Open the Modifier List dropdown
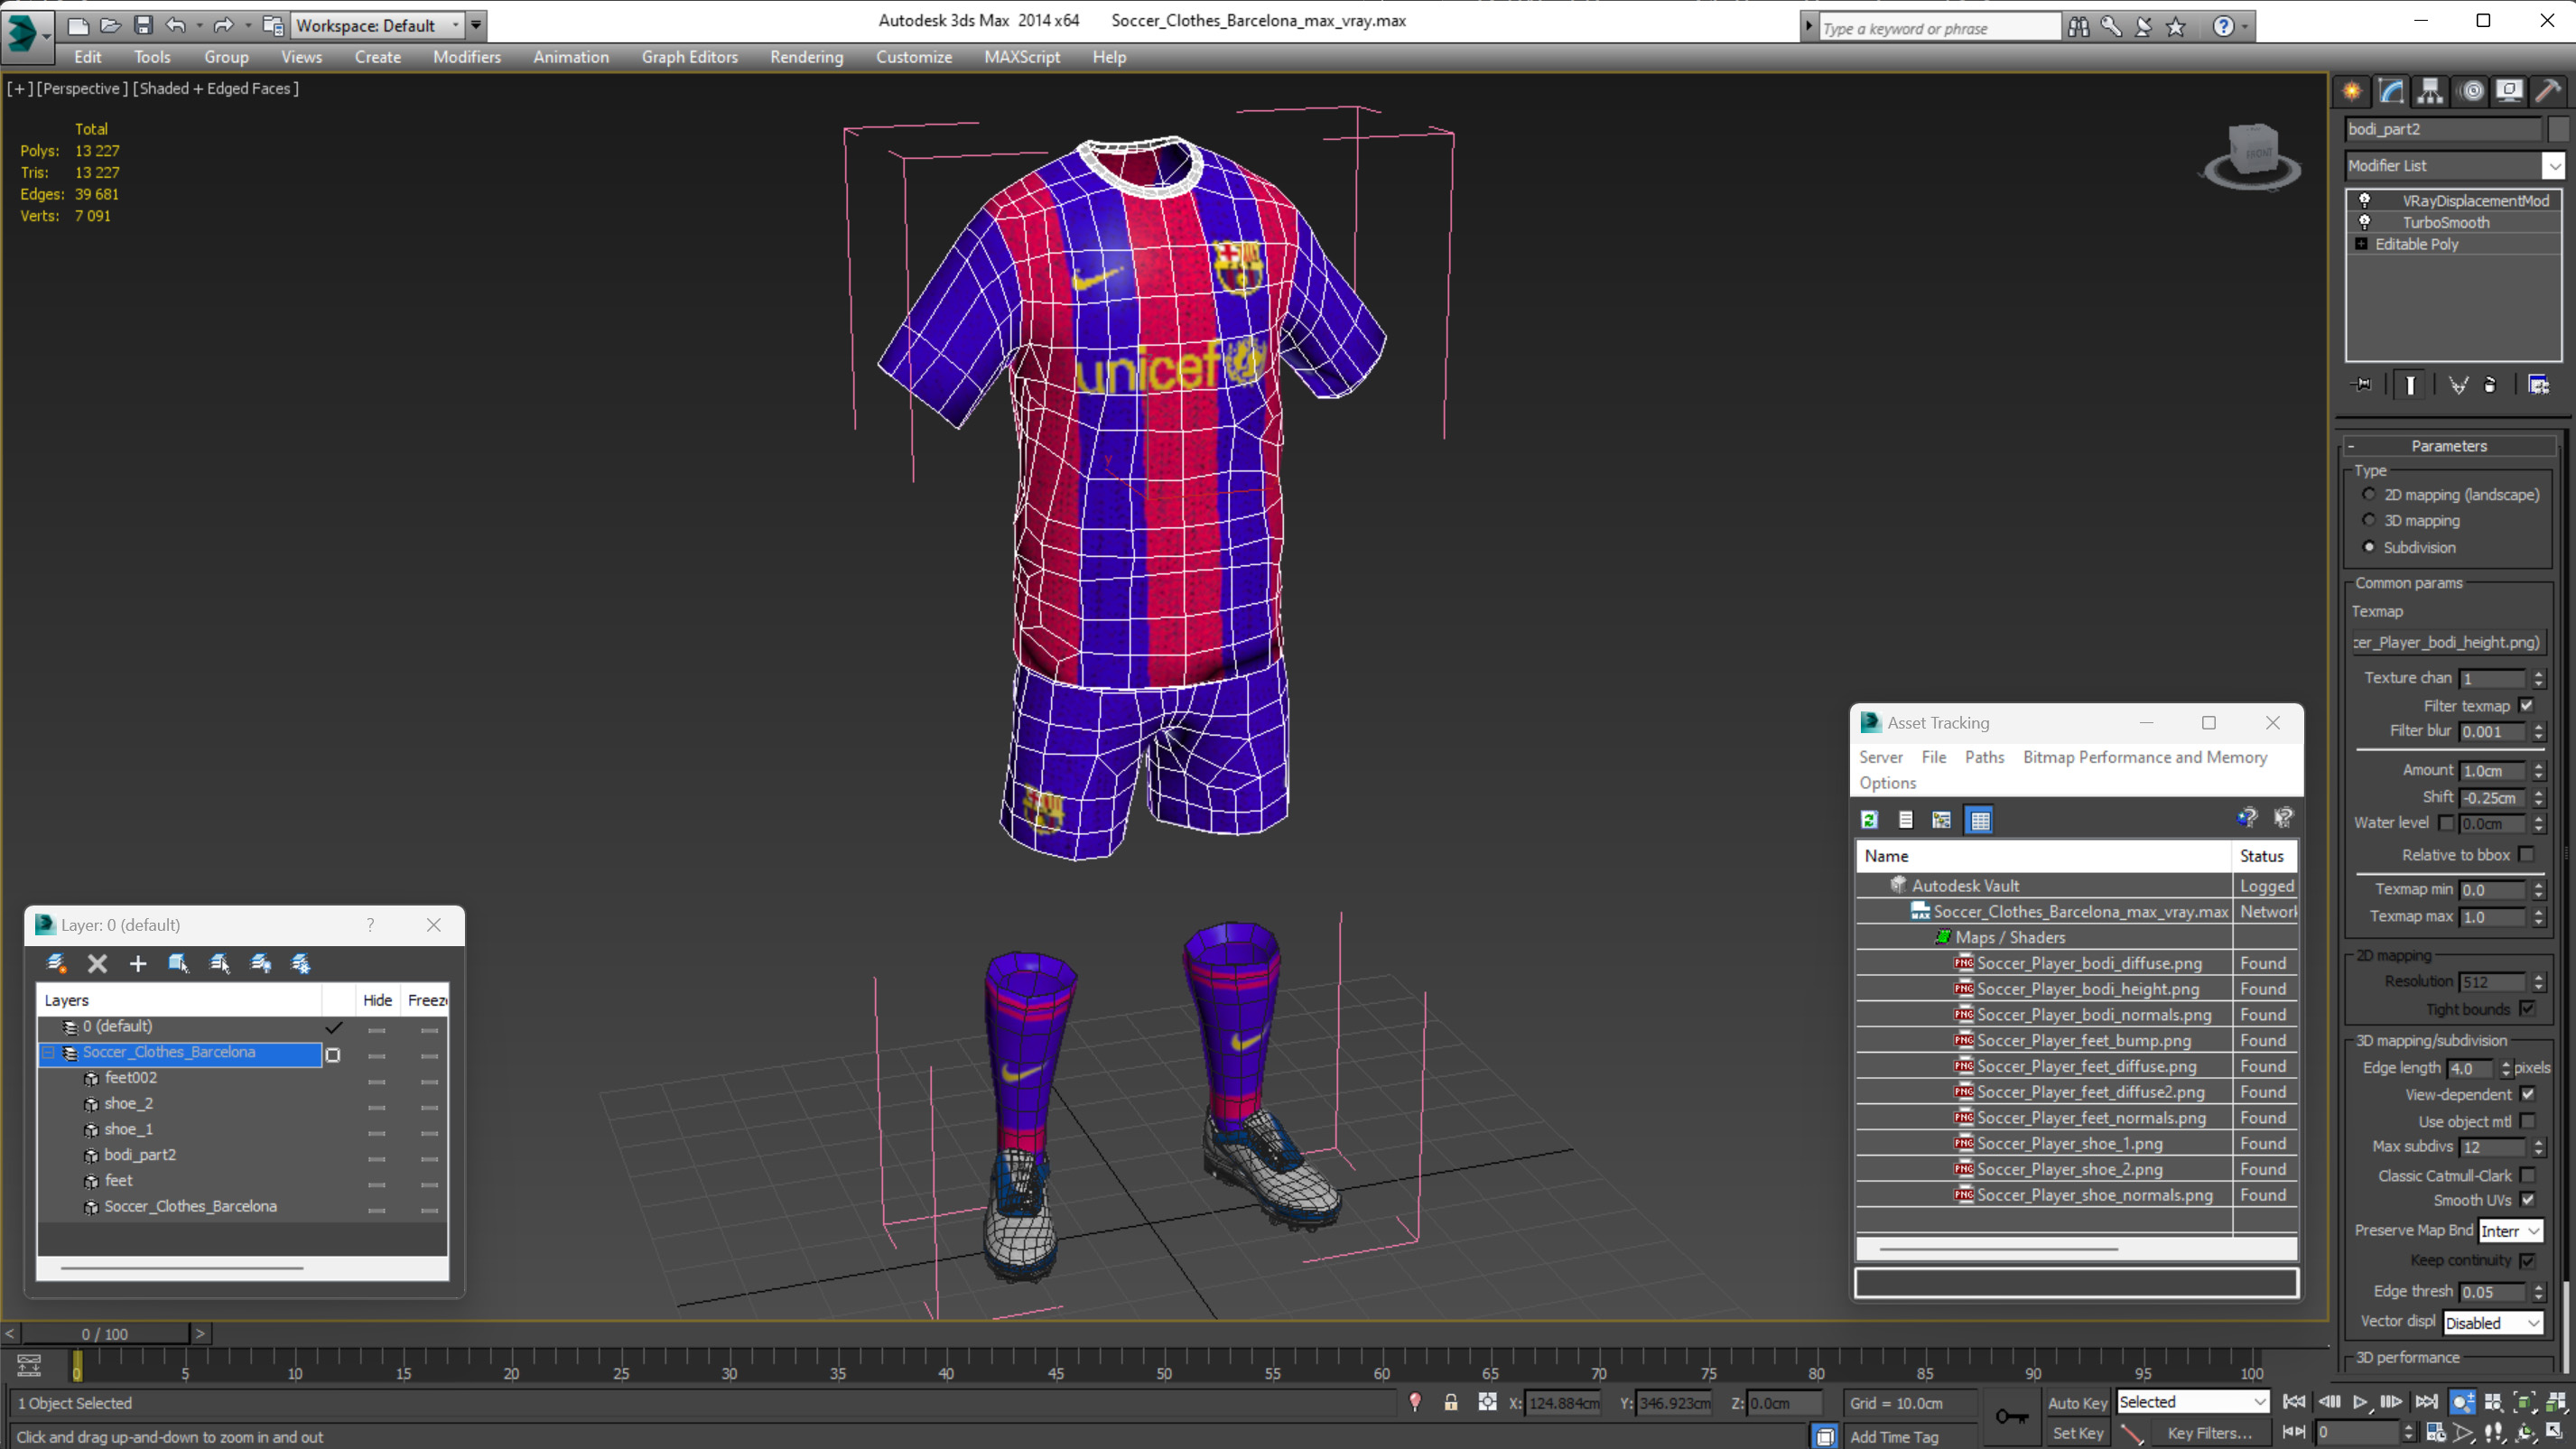2576x1449 pixels. (x=2553, y=166)
